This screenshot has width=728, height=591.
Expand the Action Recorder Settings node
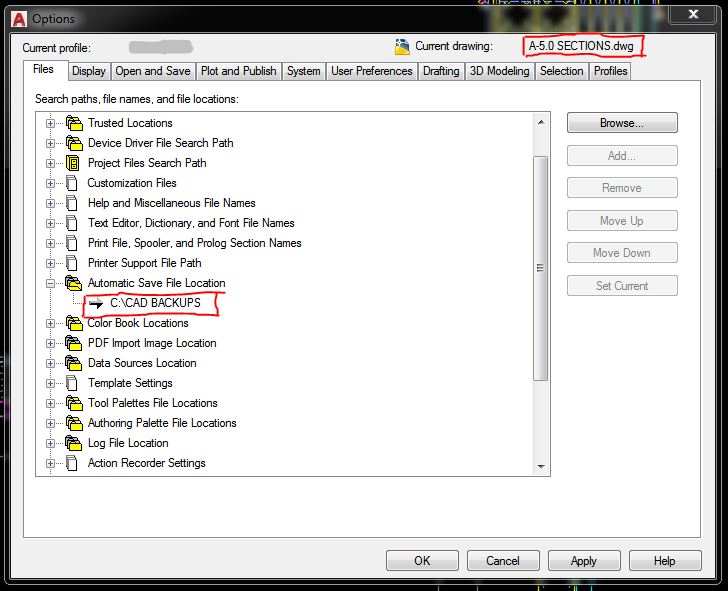(50, 463)
